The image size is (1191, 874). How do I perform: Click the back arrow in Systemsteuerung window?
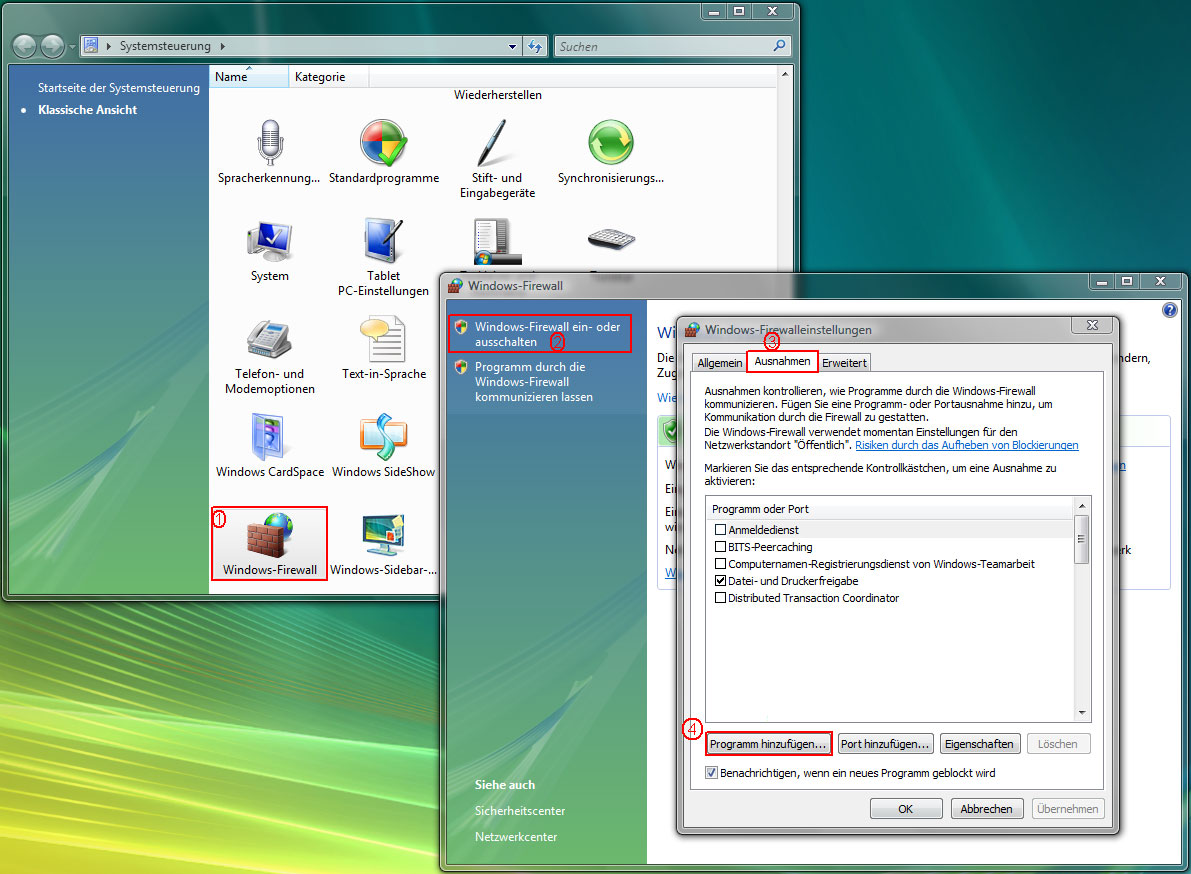click(x=24, y=46)
